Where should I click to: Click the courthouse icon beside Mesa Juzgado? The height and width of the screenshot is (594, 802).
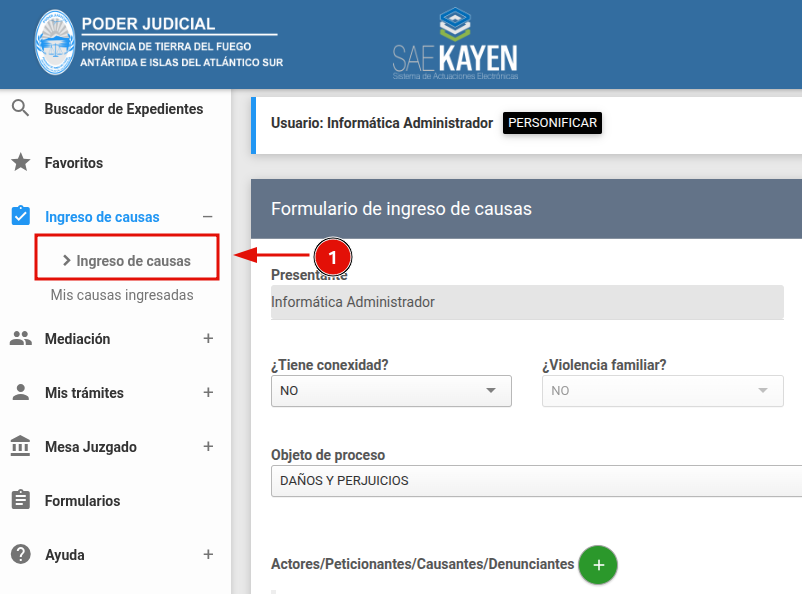(x=20, y=446)
